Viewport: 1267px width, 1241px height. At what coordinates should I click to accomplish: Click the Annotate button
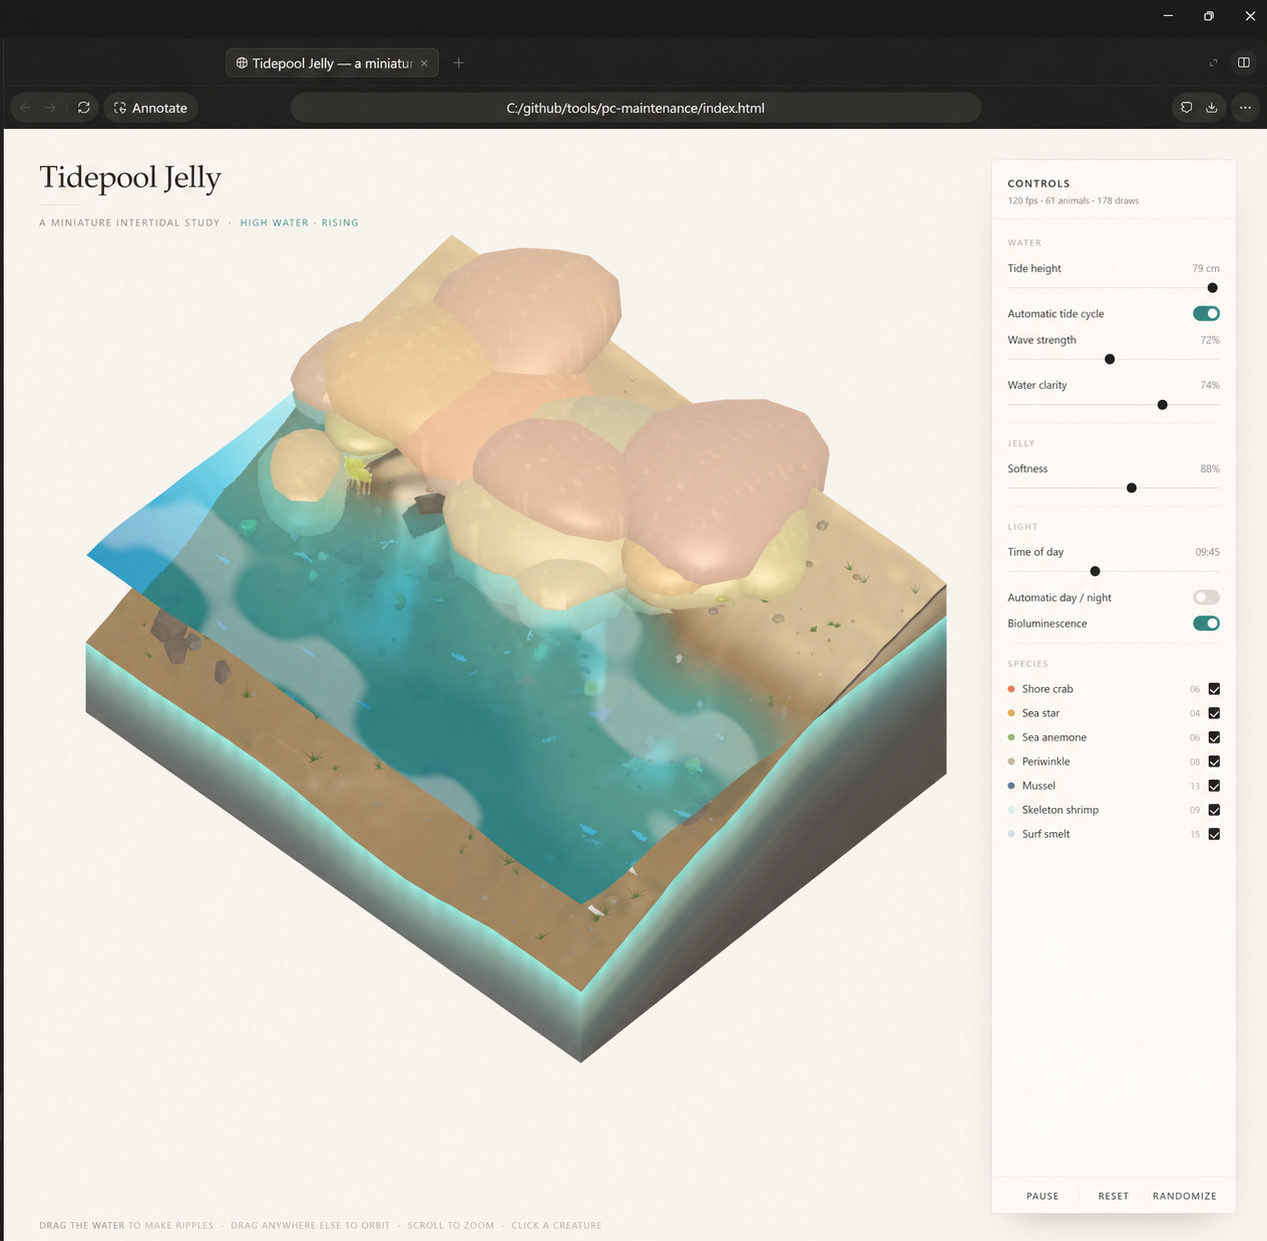click(151, 108)
